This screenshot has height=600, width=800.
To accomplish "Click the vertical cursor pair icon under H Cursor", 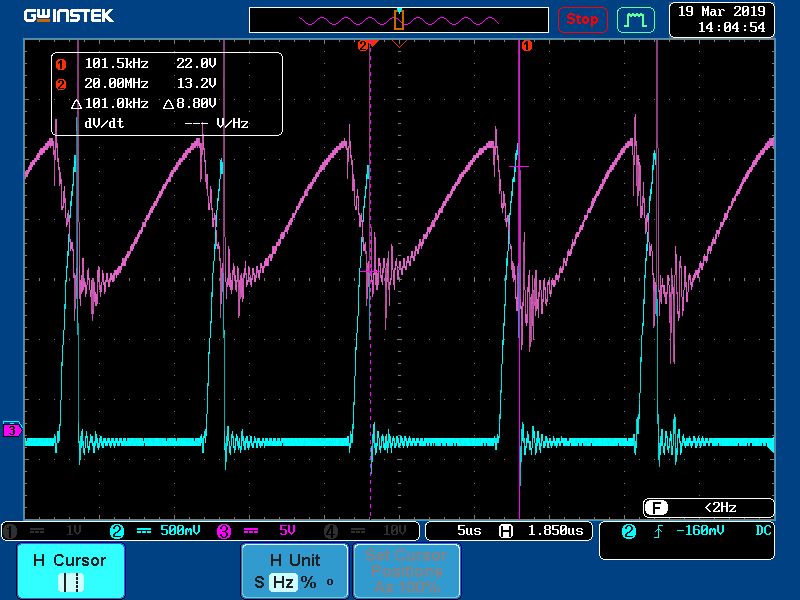I will 71,582.
